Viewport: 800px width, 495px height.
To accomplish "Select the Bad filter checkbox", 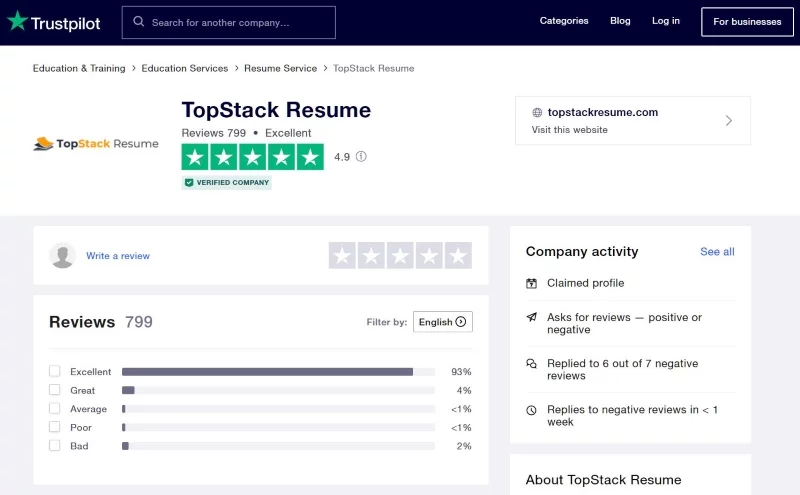I will [x=55, y=446].
